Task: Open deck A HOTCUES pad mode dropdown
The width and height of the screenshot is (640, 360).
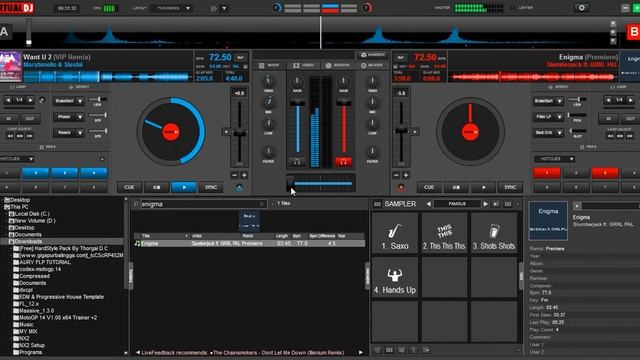Action: (17, 159)
